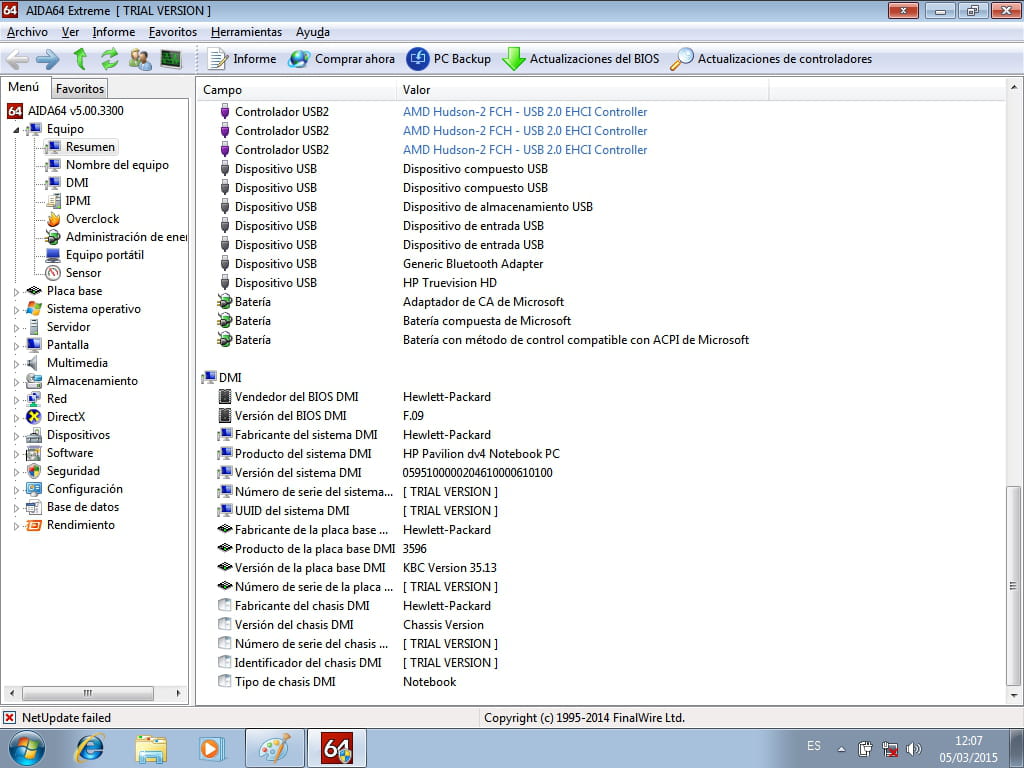Open the Windows Start button
This screenshot has width=1024, height=768.
click(x=27, y=748)
